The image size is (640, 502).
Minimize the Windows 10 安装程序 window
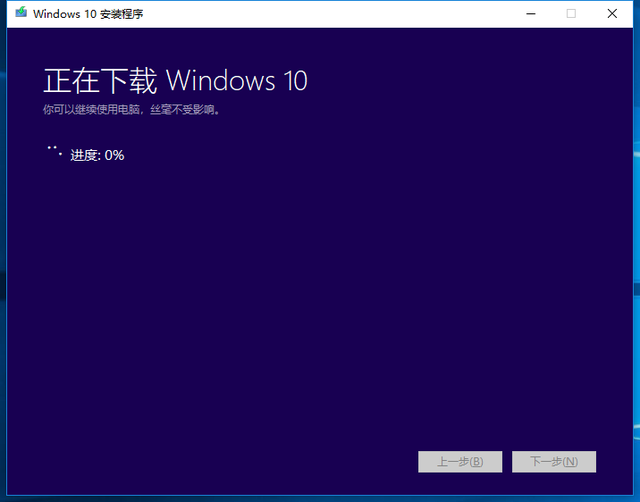(x=531, y=14)
